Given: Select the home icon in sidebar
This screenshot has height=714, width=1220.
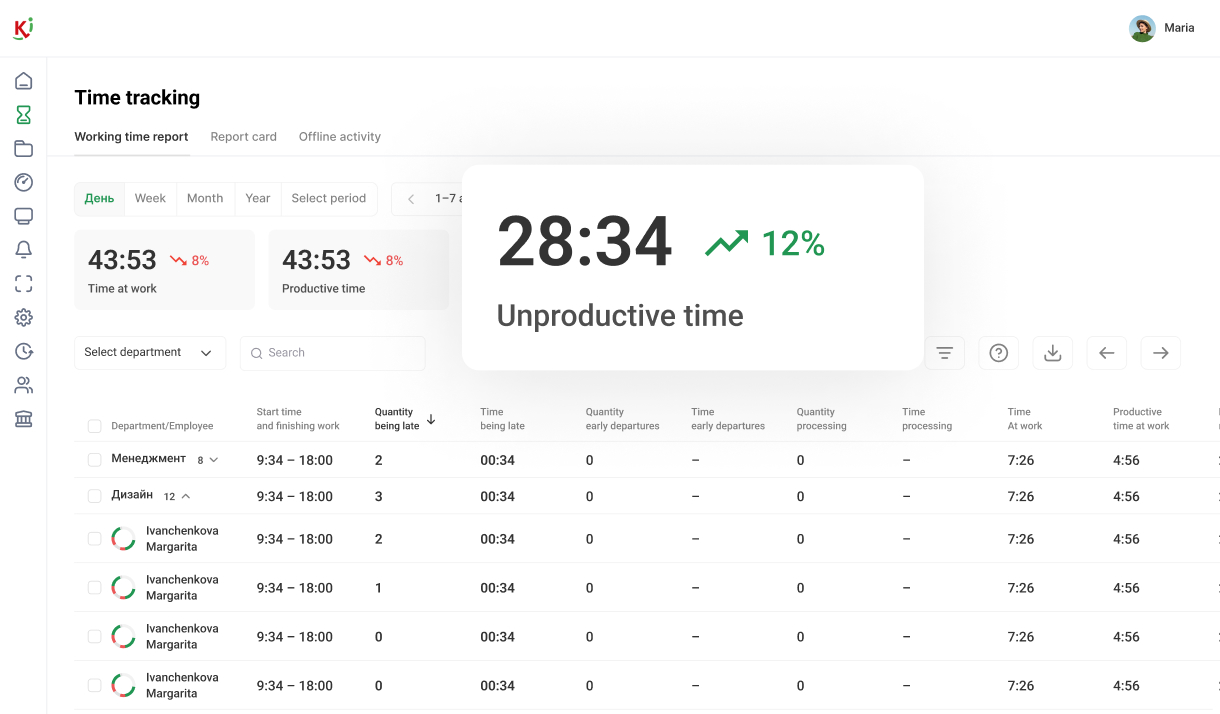Looking at the screenshot, I should coord(23,80).
